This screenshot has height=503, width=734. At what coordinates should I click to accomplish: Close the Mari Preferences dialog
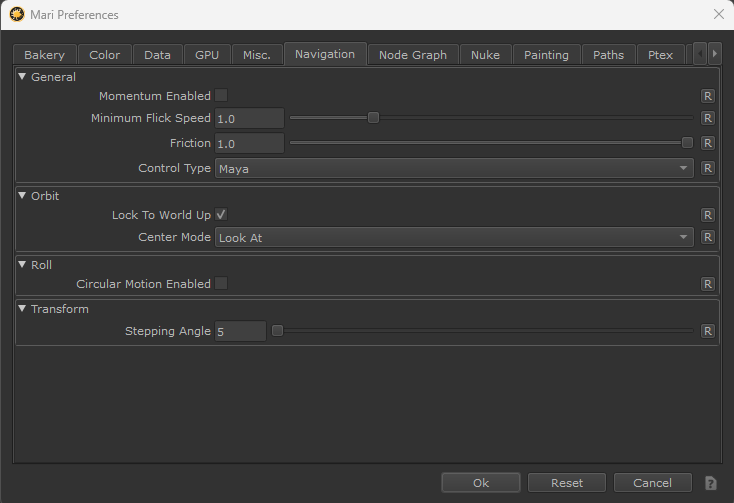coord(719,15)
